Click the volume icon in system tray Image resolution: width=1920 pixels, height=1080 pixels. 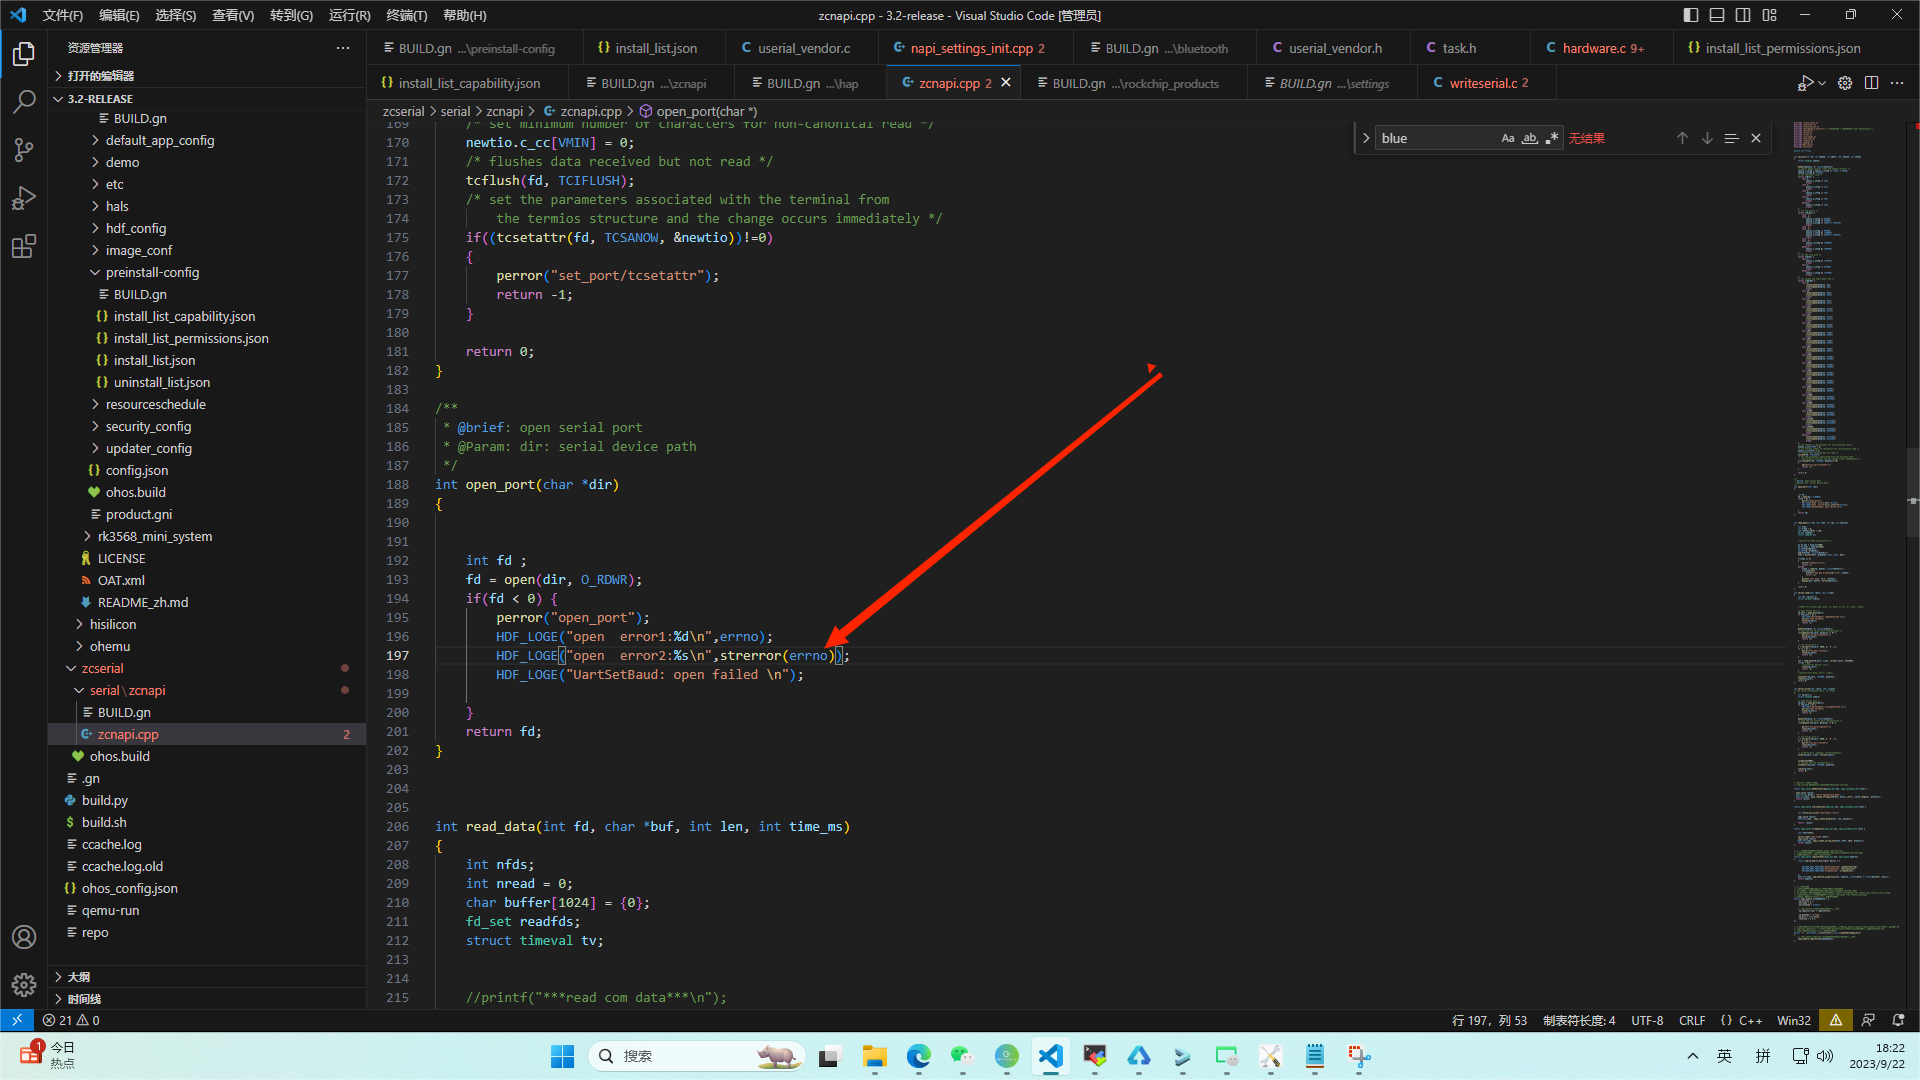(x=1825, y=1056)
